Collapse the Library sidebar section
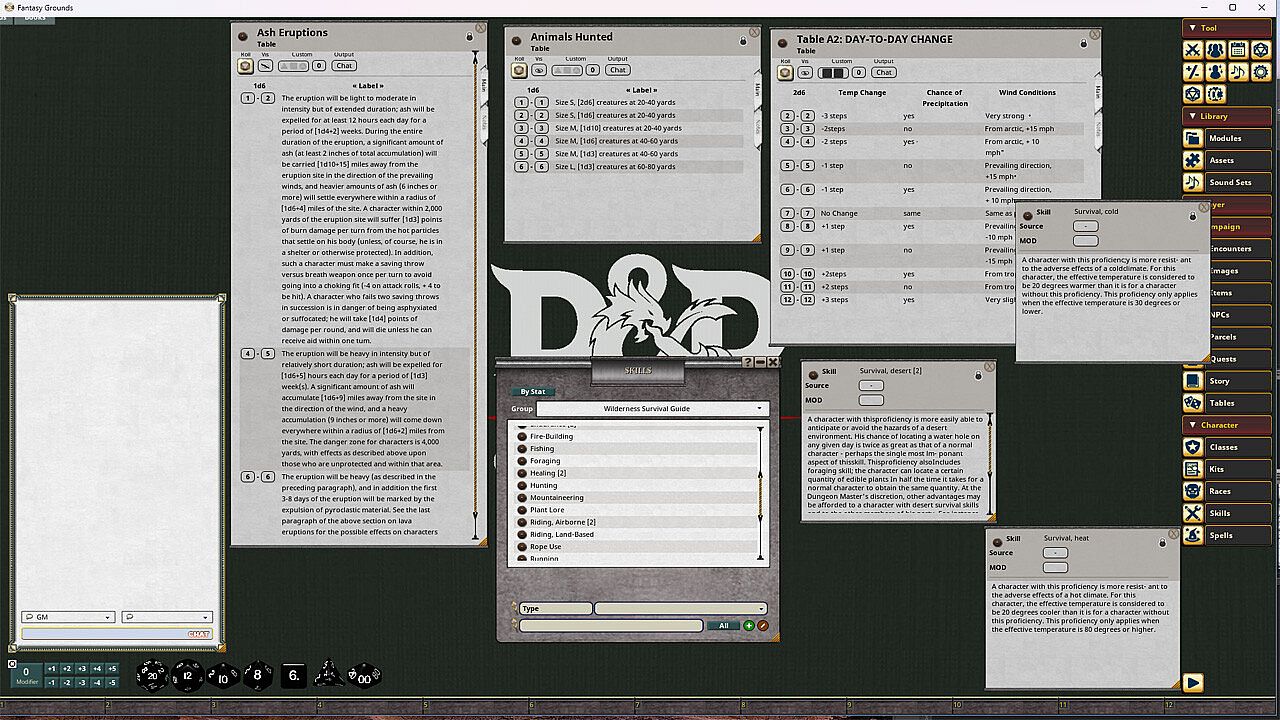 (x=1192, y=116)
